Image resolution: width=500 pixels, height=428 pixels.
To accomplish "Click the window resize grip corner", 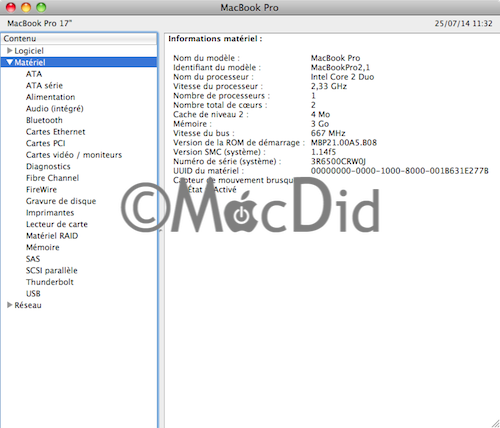I will 495,423.
